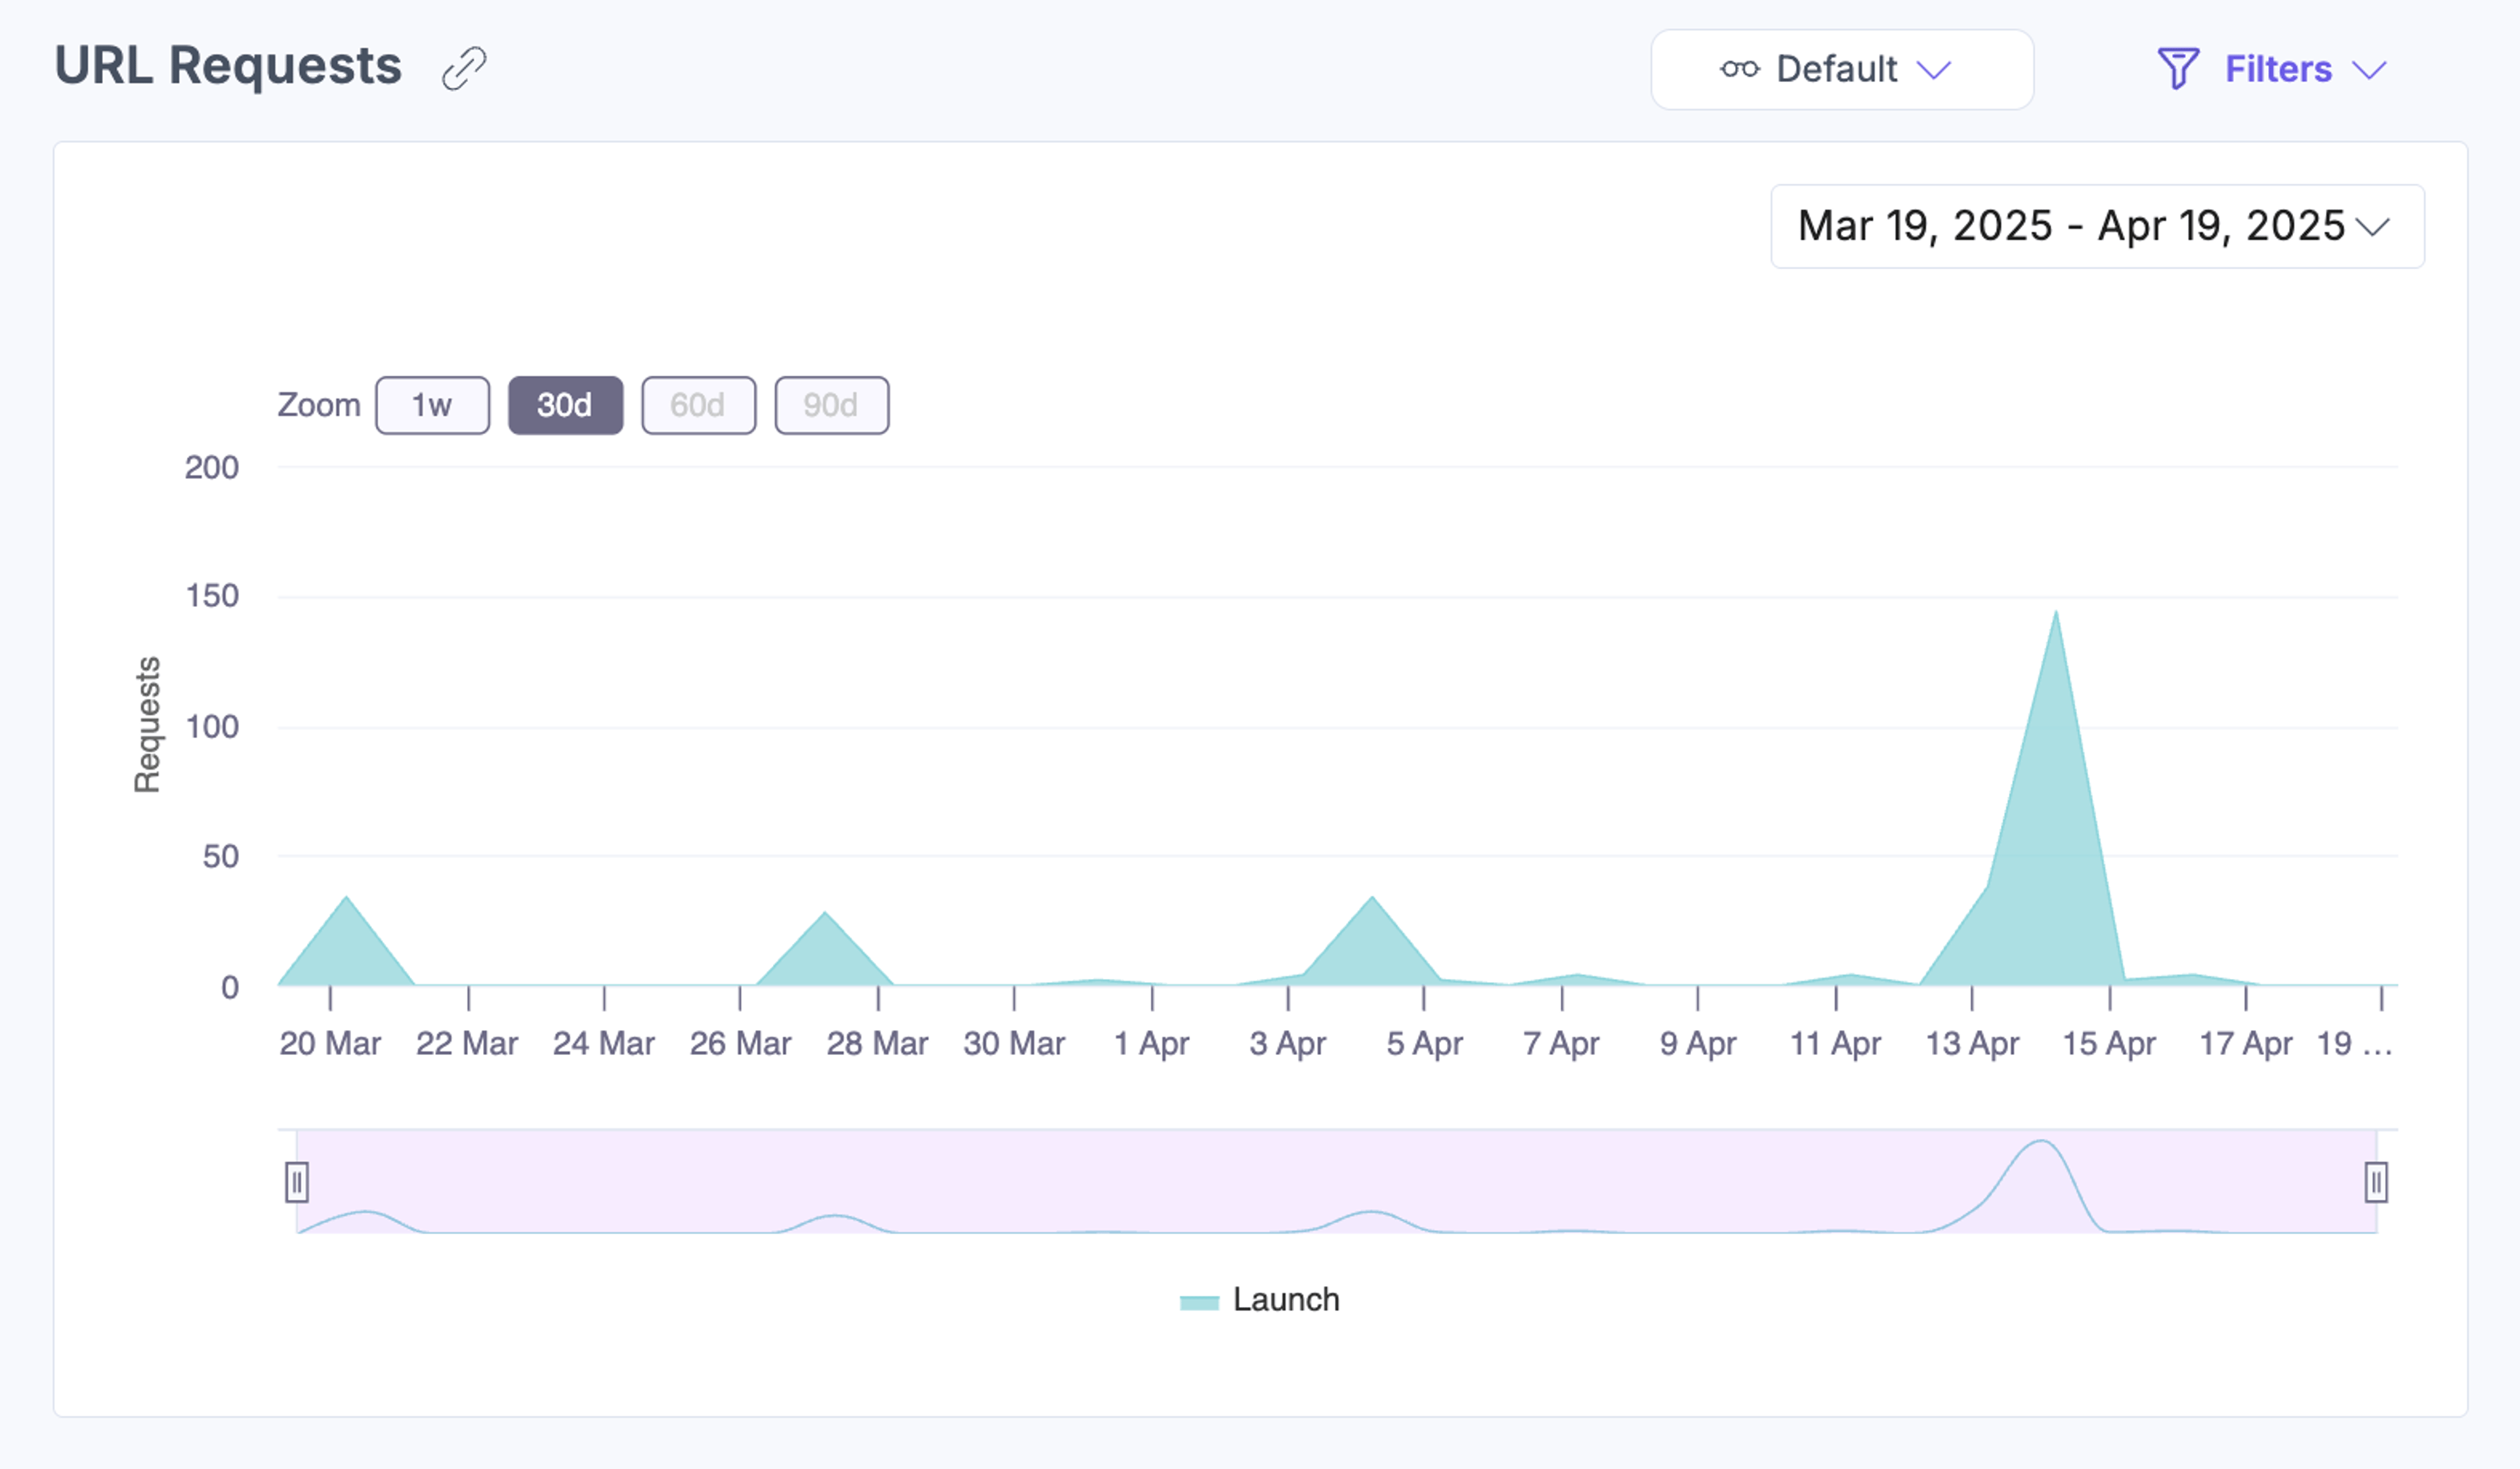Copy link icon next to URL Requests
Image resolution: width=2520 pixels, height=1469 pixels.
[x=464, y=68]
